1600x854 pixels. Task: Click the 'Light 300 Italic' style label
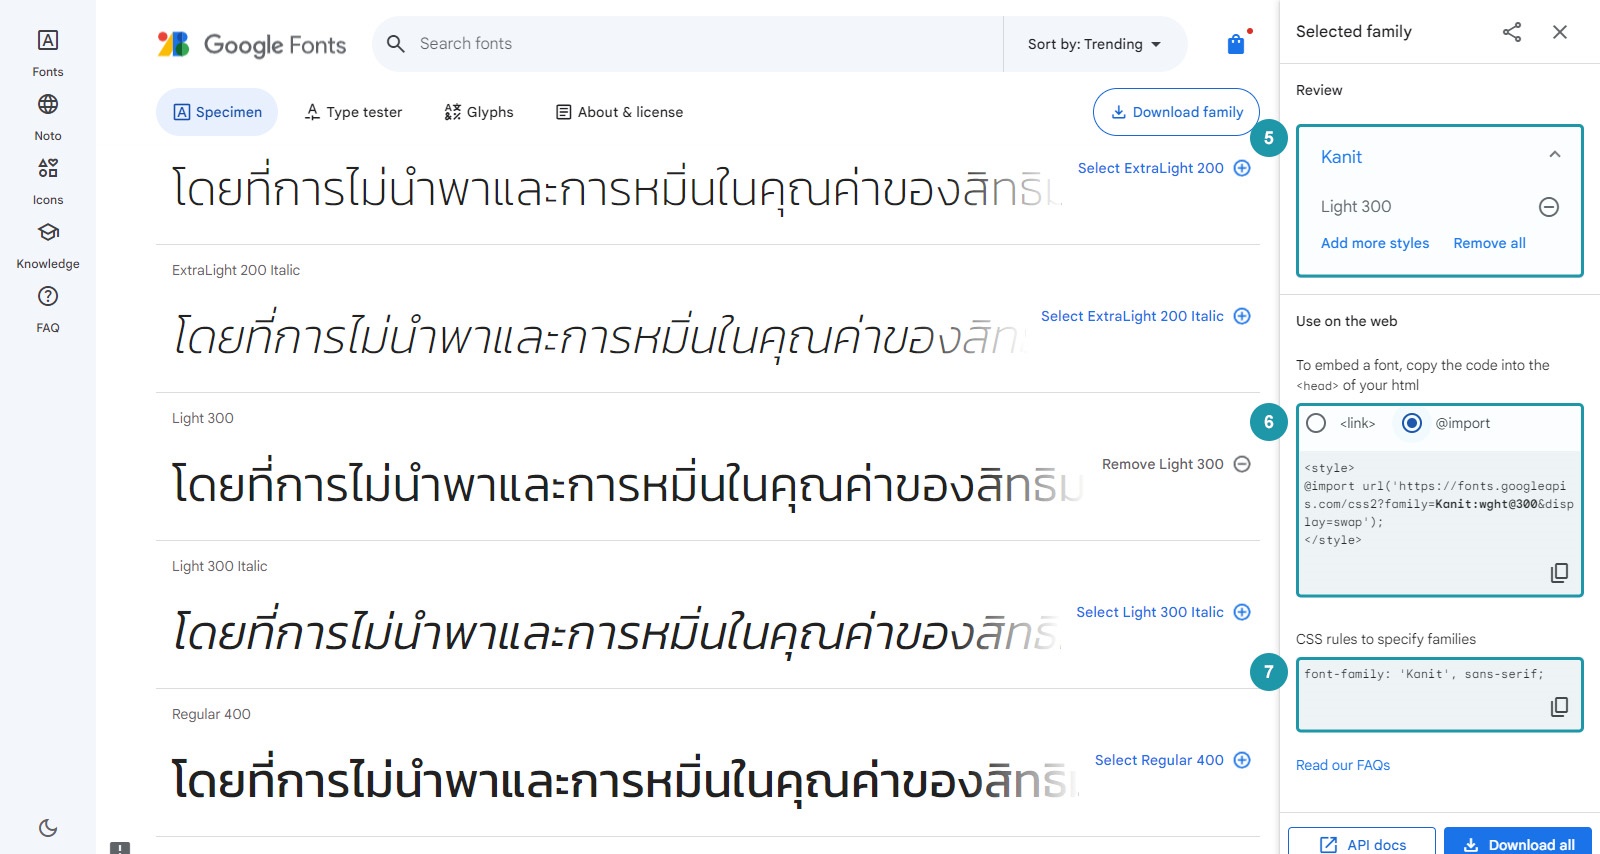[220, 566]
